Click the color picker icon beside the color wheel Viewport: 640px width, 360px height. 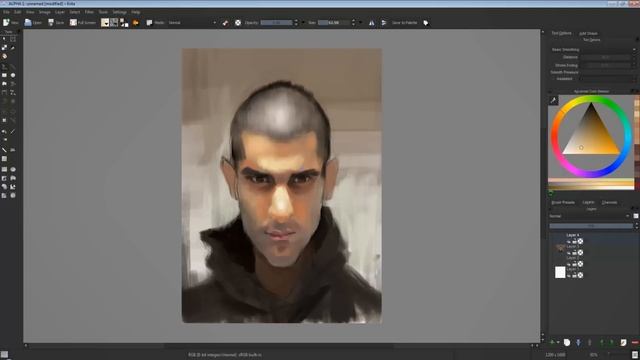tap(553, 100)
